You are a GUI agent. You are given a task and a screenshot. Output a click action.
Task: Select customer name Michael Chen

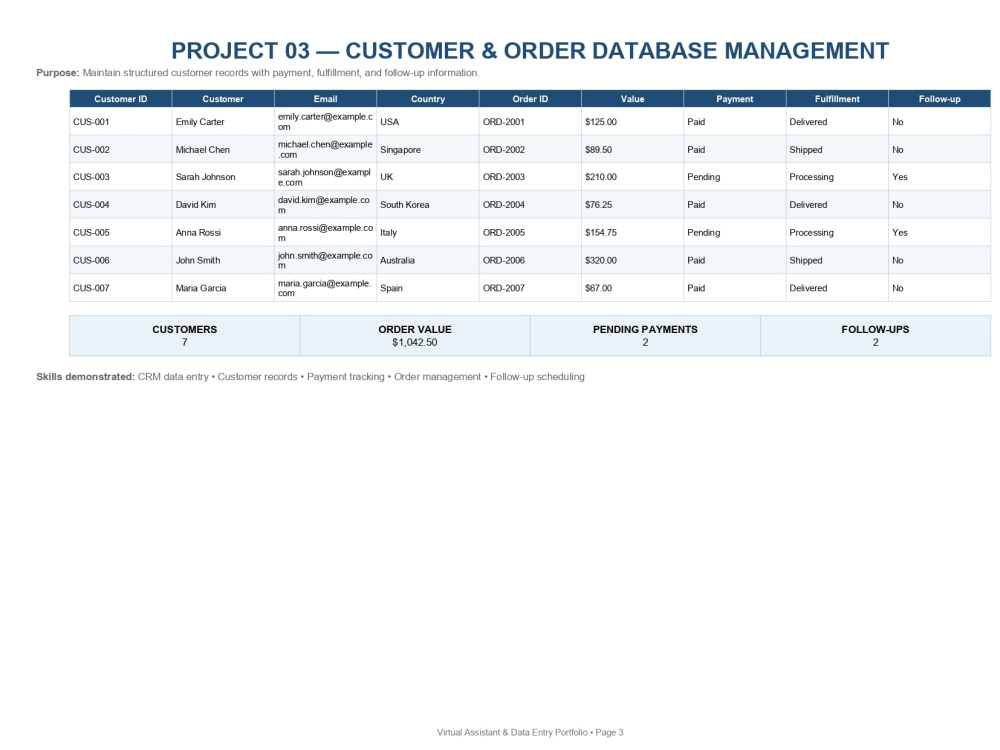202,149
